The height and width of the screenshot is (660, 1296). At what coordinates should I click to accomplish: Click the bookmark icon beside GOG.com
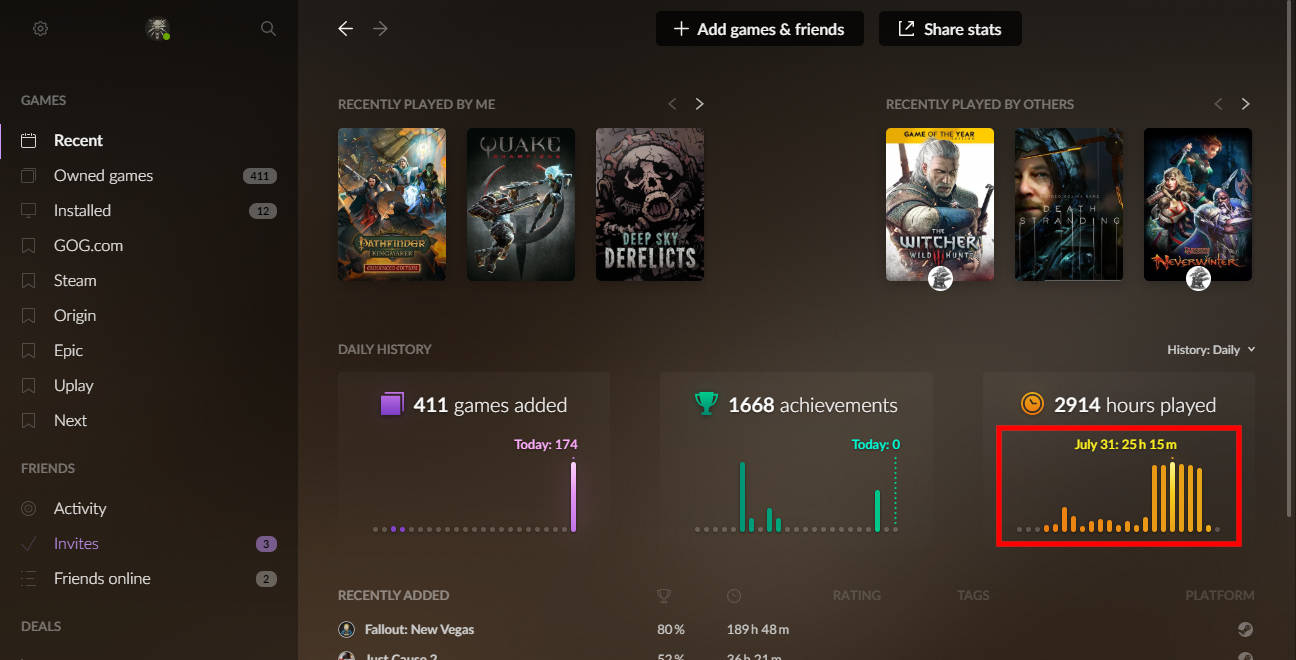29,245
